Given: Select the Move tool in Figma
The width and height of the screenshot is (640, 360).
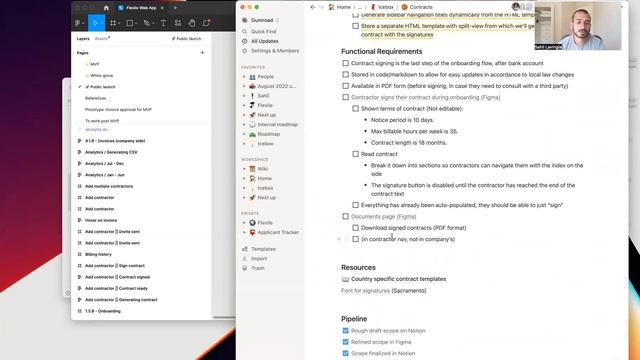Looking at the screenshot, I should (96, 23).
